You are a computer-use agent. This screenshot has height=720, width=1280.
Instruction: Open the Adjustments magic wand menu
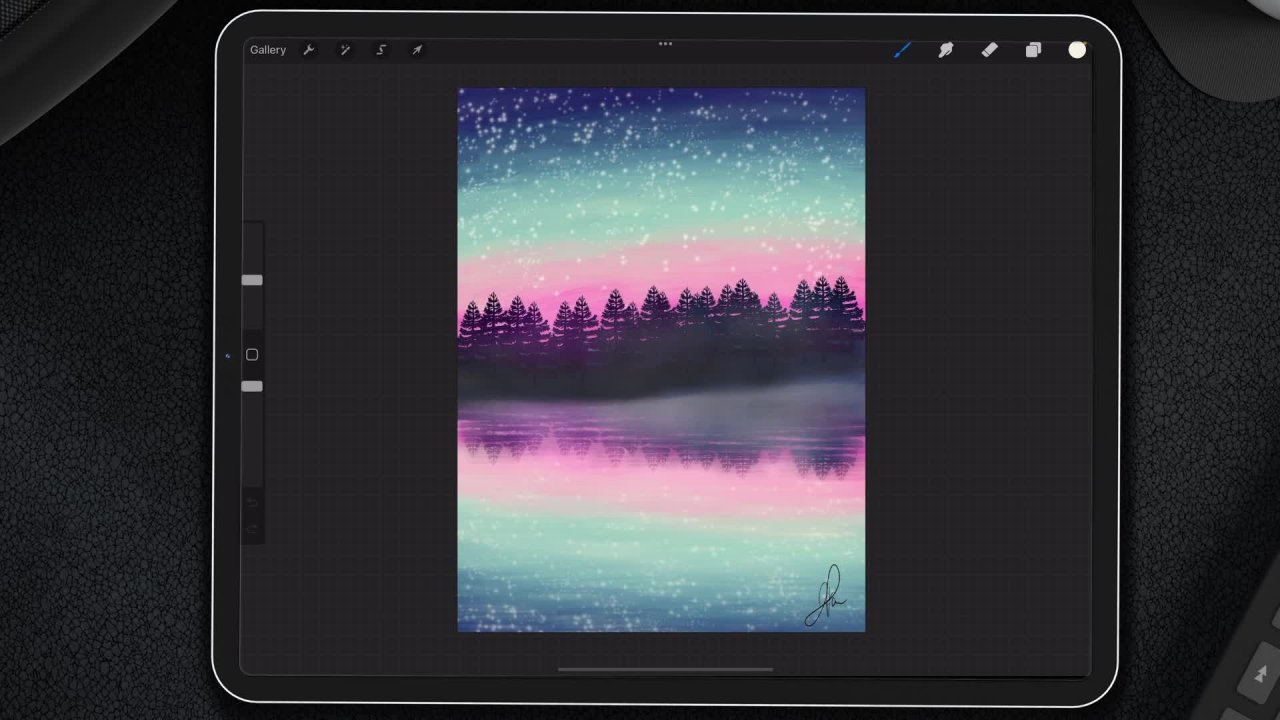coord(345,50)
